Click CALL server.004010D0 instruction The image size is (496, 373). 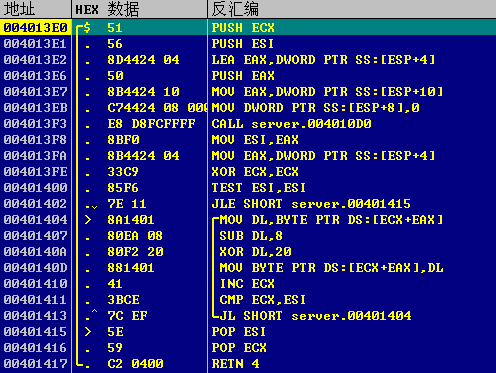click(x=291, y=124)
